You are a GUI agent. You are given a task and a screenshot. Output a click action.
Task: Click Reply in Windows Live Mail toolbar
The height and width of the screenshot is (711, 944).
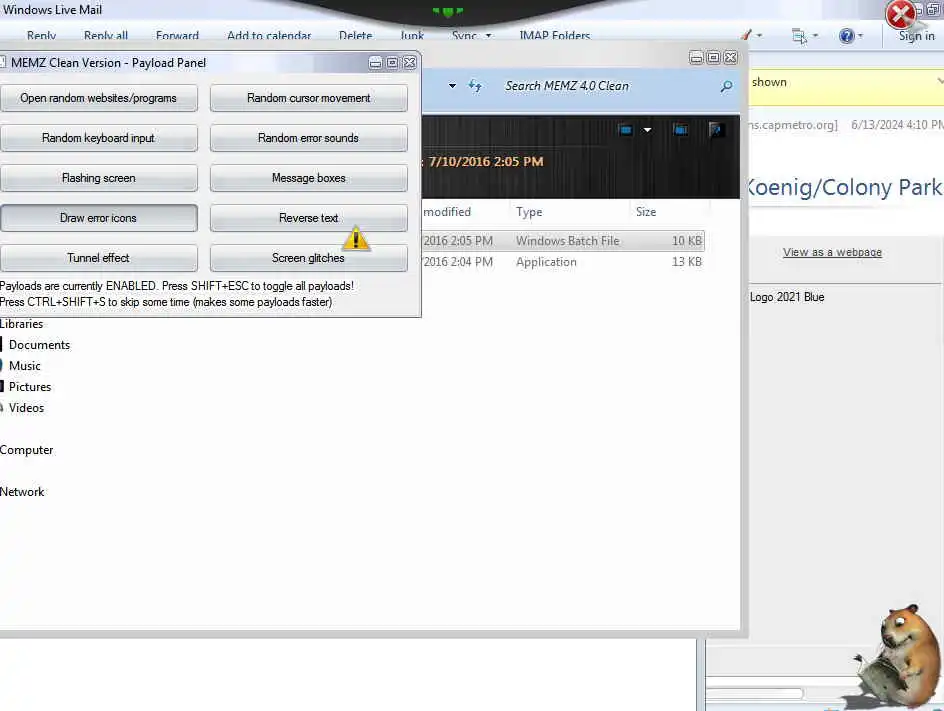[42, 36]
